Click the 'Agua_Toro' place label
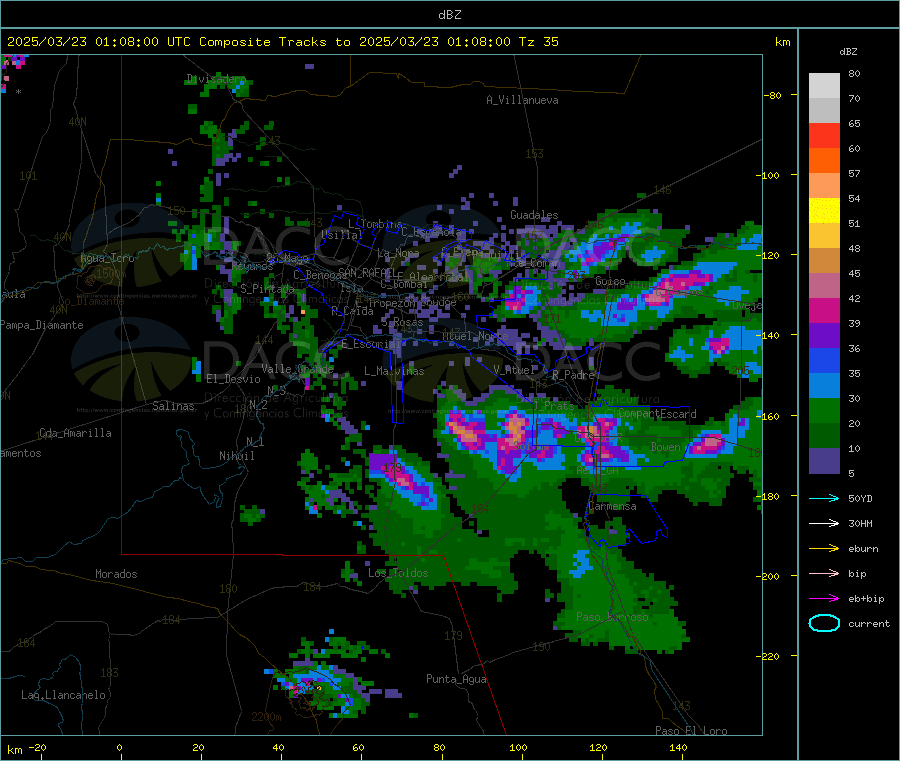The width and height of the screenshot is (900, 761). [107, 258]
